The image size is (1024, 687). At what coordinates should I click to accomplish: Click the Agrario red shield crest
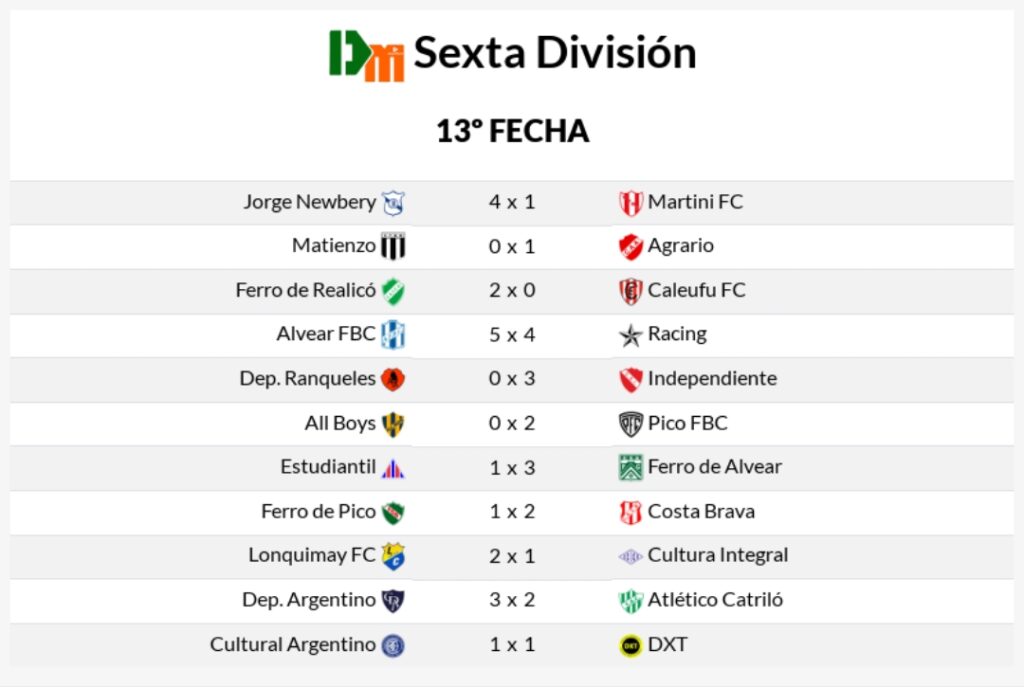630,247
